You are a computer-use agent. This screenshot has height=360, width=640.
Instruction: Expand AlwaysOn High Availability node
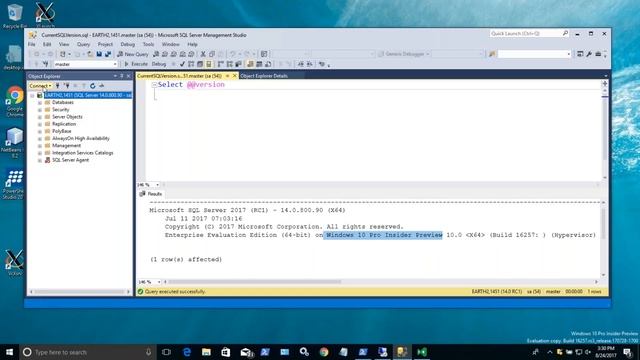[x=40, y=138]
